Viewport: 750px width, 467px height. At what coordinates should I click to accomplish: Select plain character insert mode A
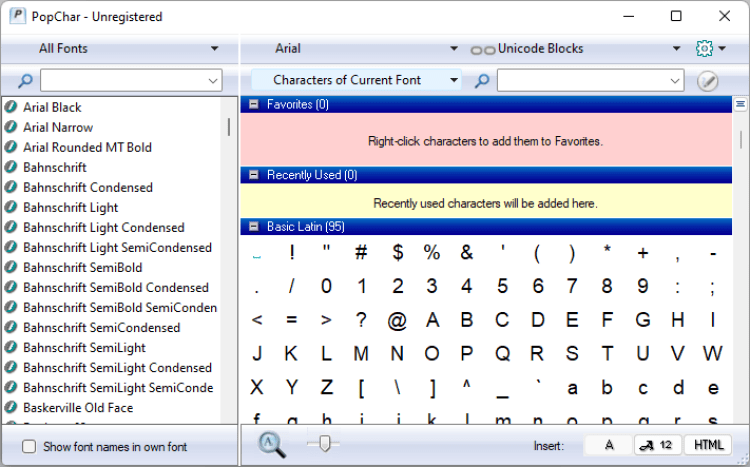click(608, 445)
